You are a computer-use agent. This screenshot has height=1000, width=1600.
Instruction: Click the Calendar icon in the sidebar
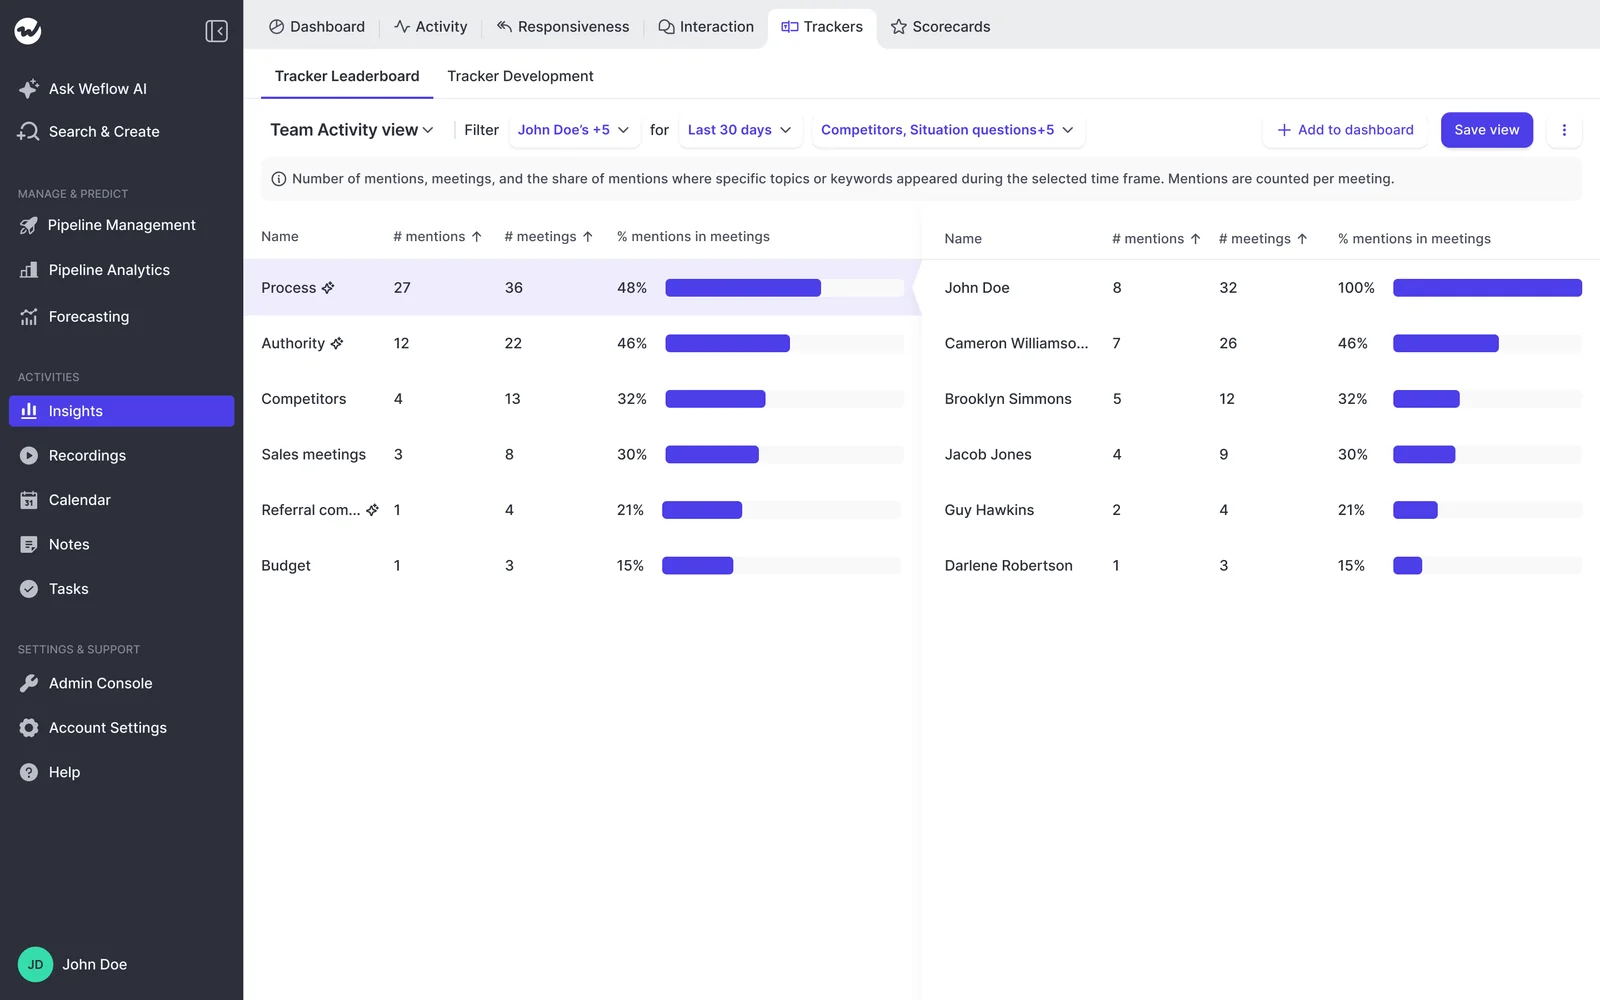point(29,500)
